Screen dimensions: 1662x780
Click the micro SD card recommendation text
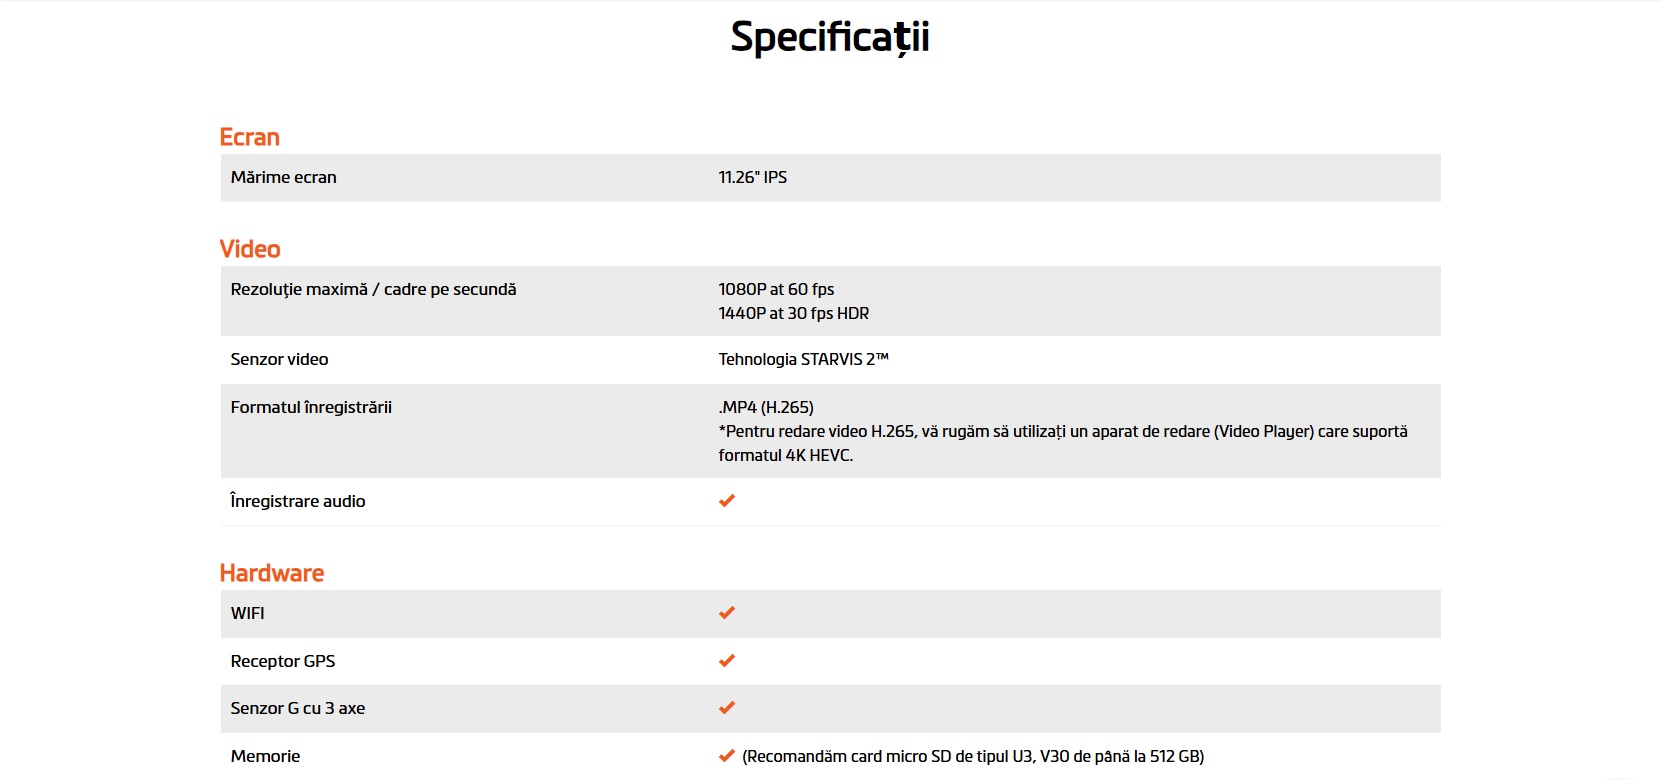pos(973,756)
